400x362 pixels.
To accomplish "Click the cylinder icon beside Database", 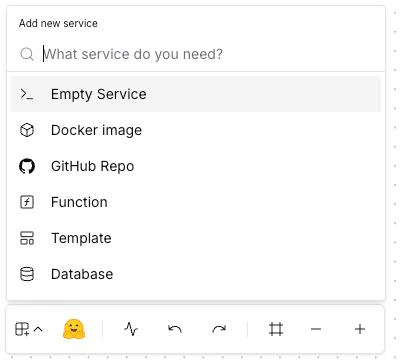I will click(27, 274).
